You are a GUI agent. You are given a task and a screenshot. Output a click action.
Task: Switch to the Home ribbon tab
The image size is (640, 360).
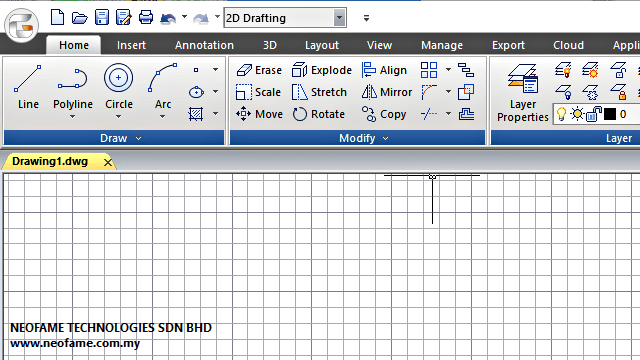click(74, 45)
